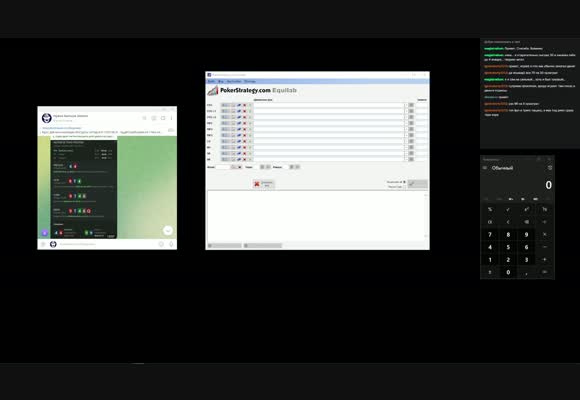Open the first menu in Equilab menu bar
This screenshot has width=580, height=400.
pos(211,81)
